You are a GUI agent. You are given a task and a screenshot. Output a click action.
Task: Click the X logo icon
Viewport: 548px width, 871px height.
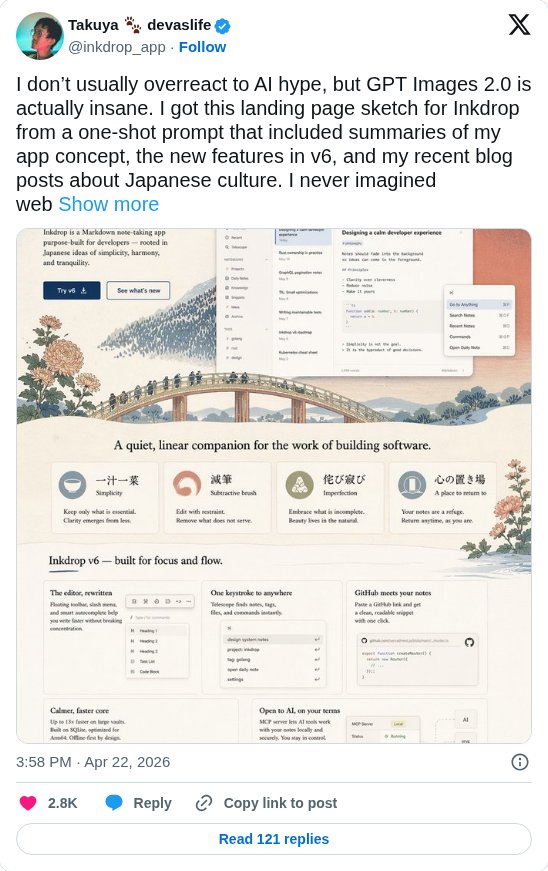click(x=519, y=24)
